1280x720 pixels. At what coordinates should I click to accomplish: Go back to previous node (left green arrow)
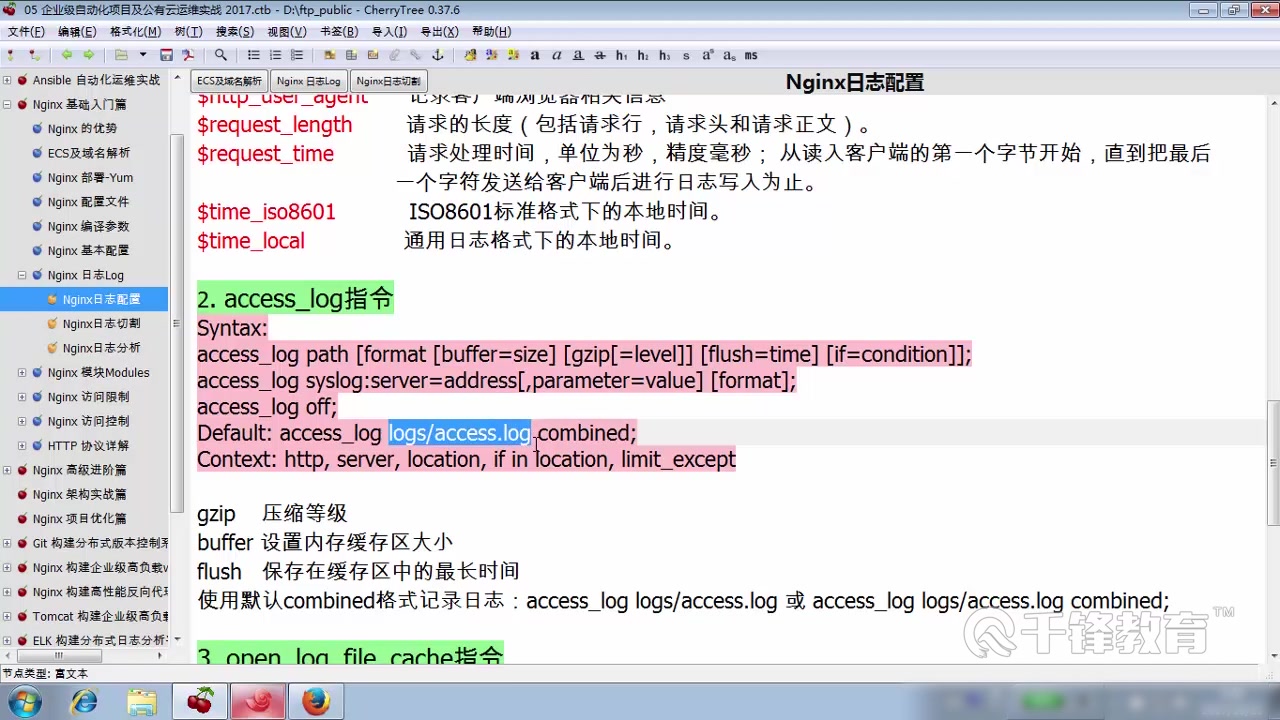tap(67, 55)
